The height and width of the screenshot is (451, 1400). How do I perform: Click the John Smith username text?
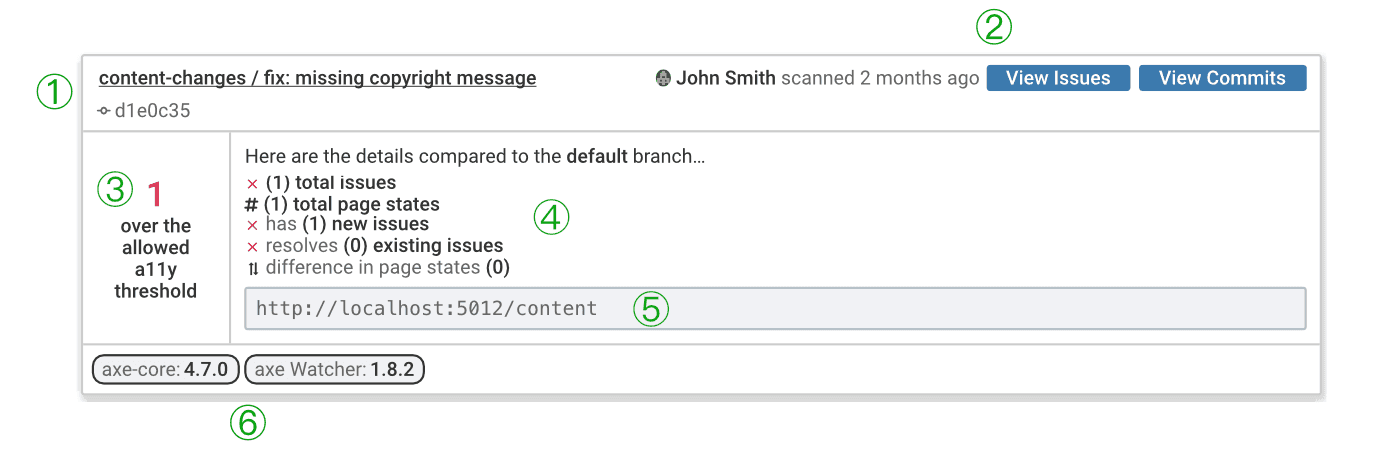tap(726, 78)
